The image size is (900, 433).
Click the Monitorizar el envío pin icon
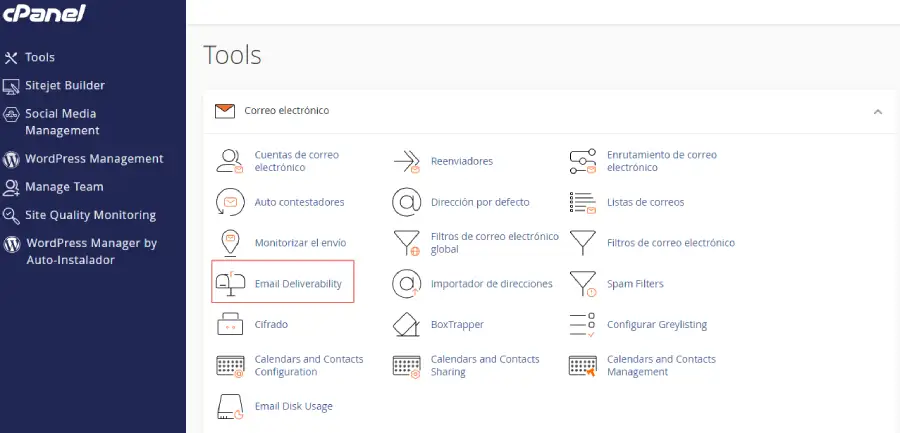pos(230,243)
